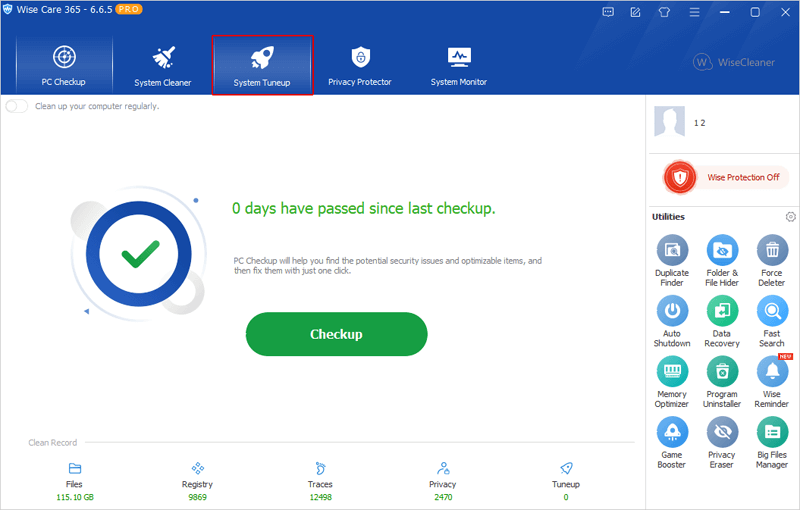Click the 'Utilities' heading
Screen dimensions: 800x510
coord(668,217)
